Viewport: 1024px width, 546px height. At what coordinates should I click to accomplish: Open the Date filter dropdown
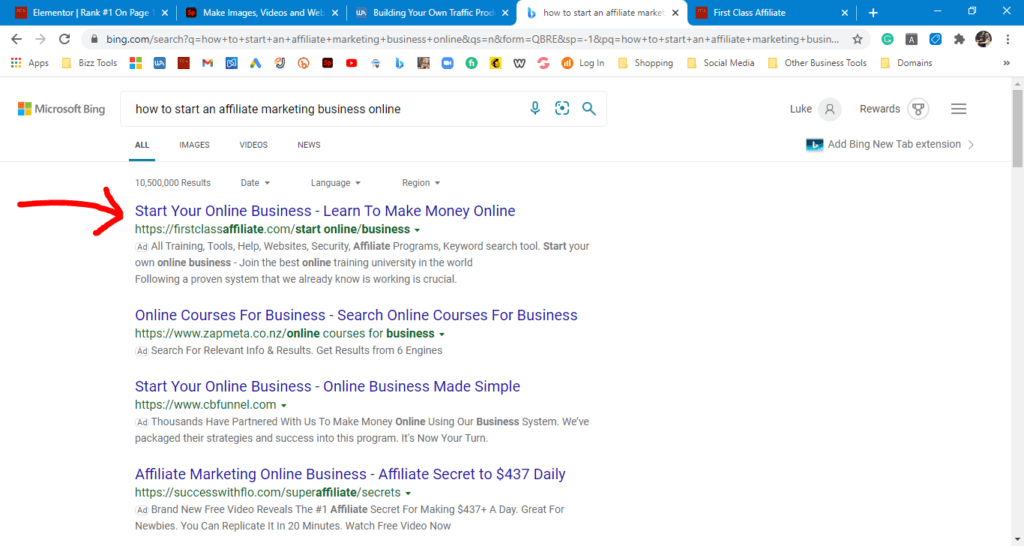click(x=255, y=183)
